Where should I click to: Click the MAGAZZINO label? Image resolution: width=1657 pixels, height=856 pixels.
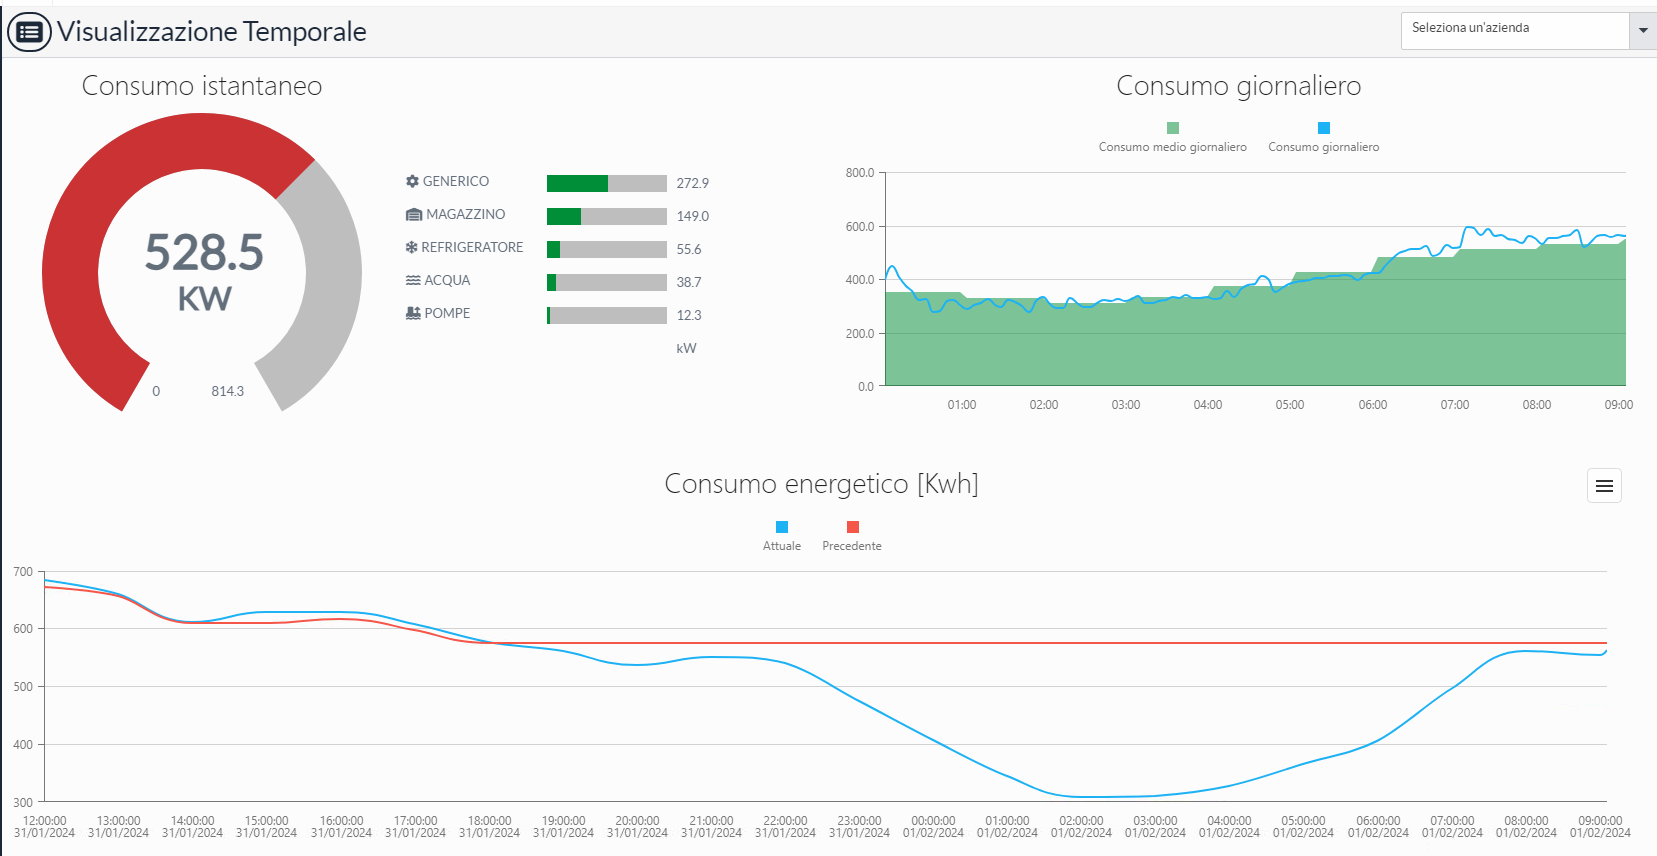[x=466, y=214]
